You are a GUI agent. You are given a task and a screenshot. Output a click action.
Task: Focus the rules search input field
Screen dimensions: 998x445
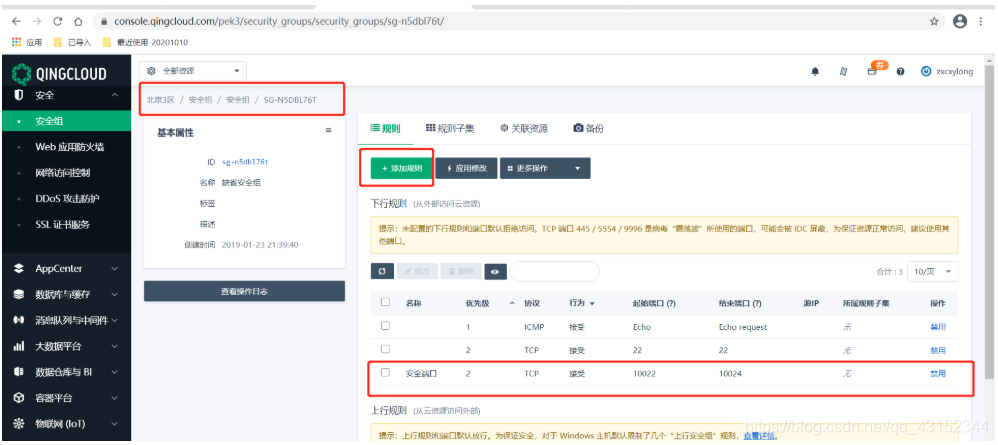pos(554,271)
